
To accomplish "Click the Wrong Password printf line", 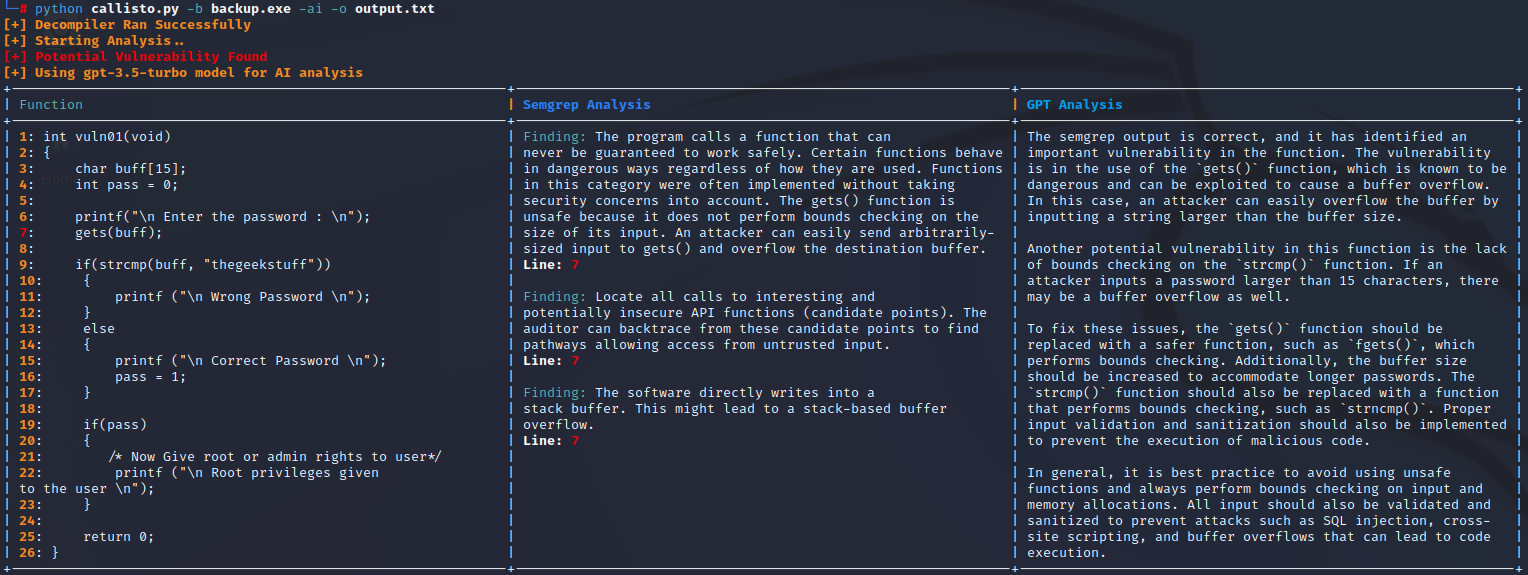I will (242, 297).
